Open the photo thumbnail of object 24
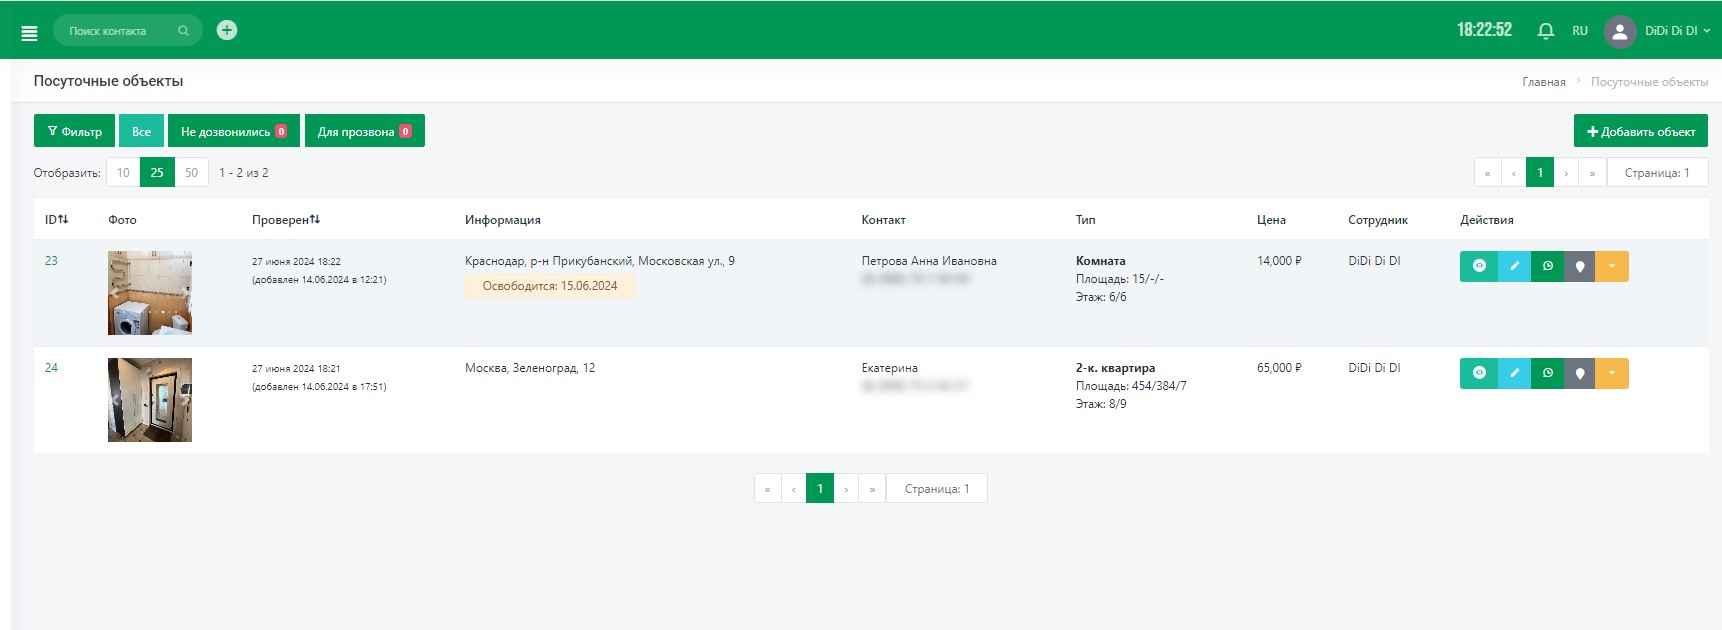Image resolution: width=1722 pixels, height=630 pixels. pos(150,399)
